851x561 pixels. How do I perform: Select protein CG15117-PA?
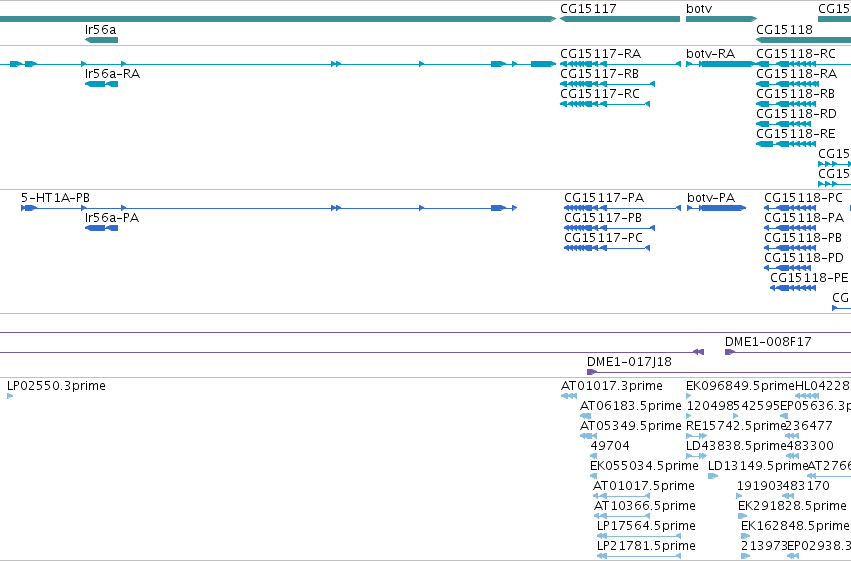pyautogui.click(x=604, y=197)
